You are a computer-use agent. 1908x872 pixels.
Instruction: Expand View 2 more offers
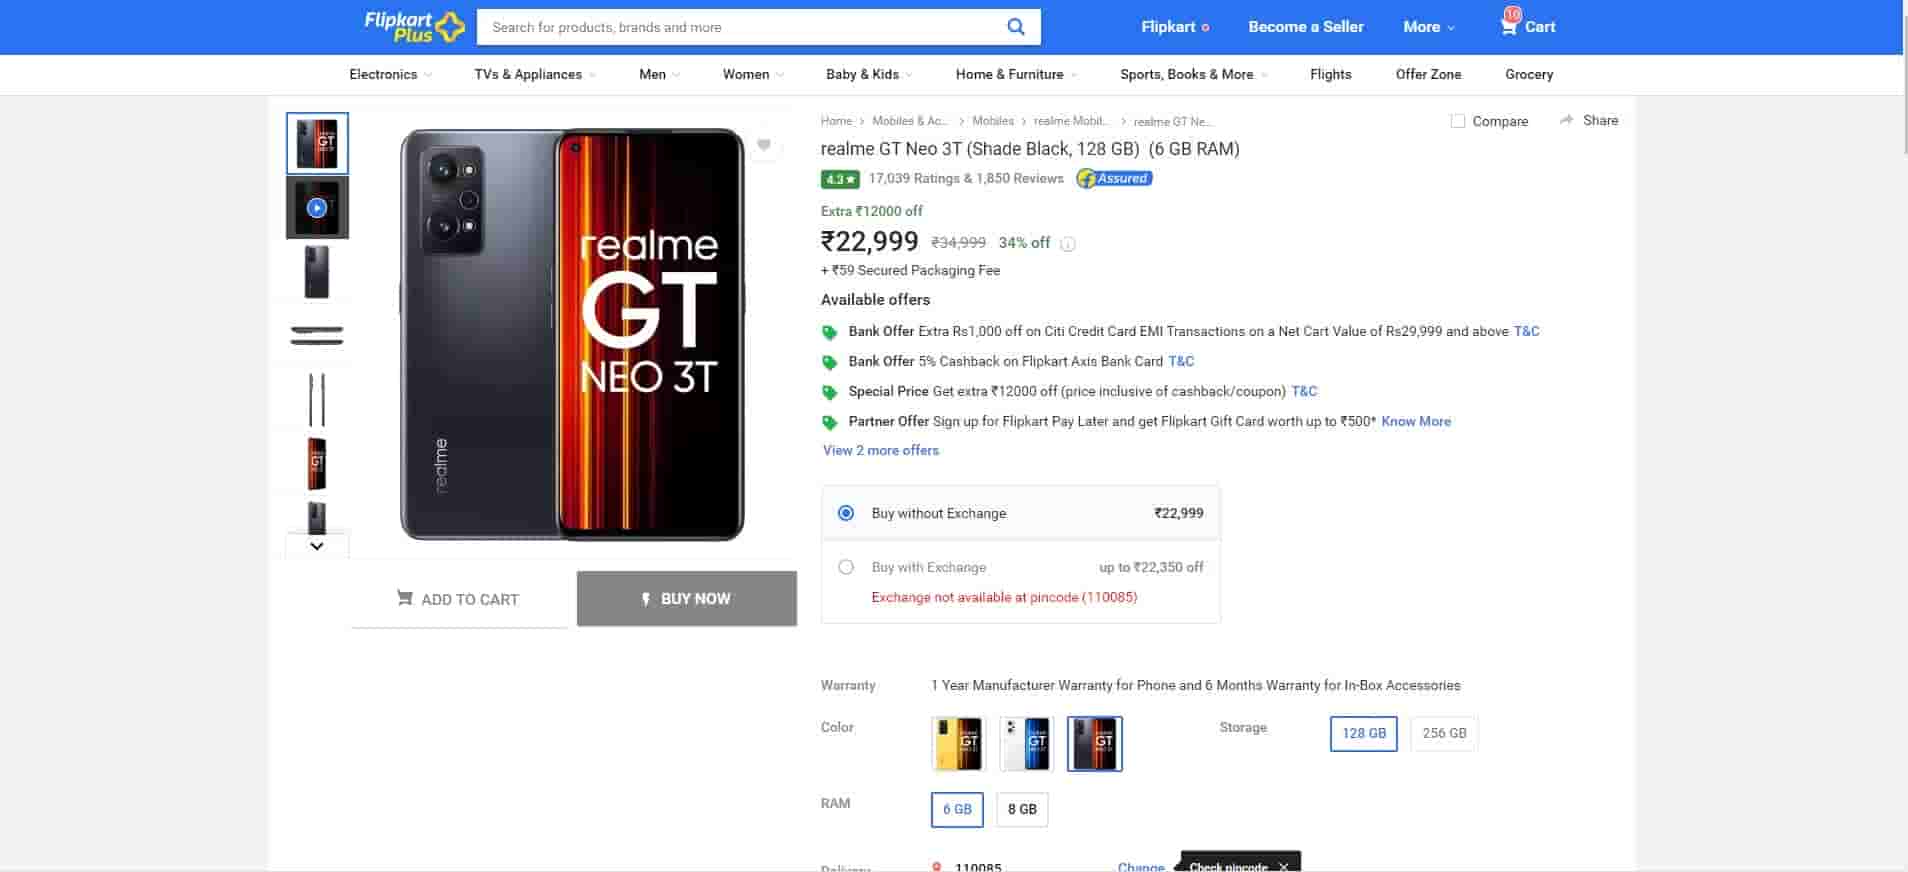pos(880,450)
